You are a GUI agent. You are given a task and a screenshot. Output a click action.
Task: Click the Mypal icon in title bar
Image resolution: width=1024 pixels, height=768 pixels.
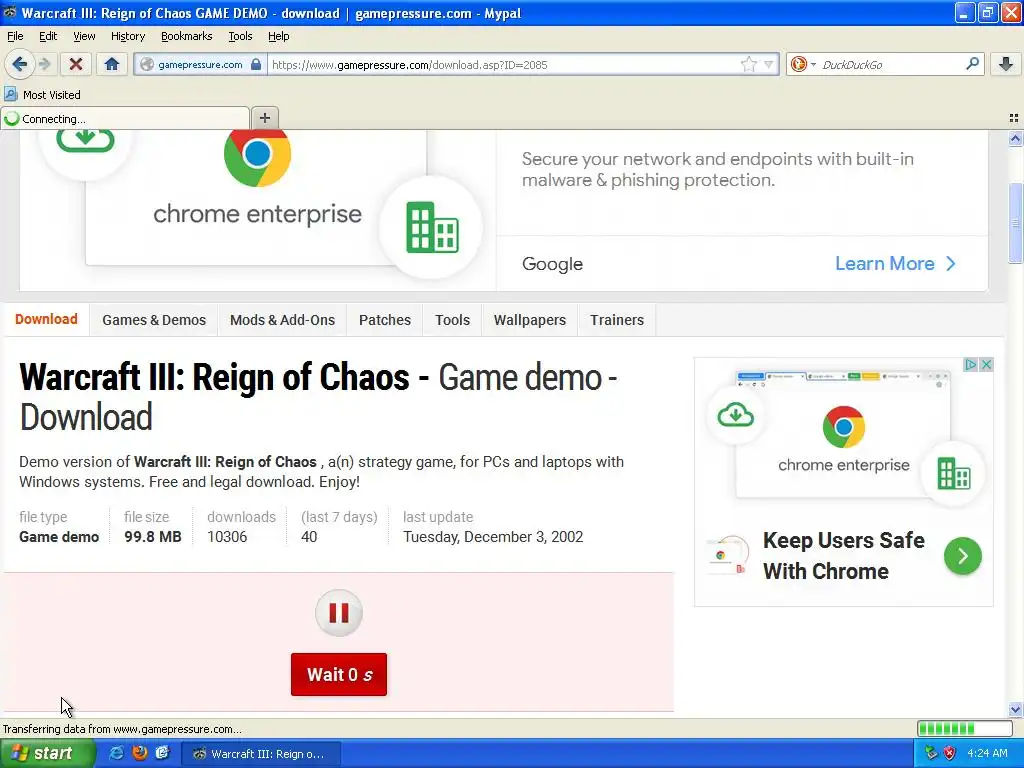(x=9, y=12)
